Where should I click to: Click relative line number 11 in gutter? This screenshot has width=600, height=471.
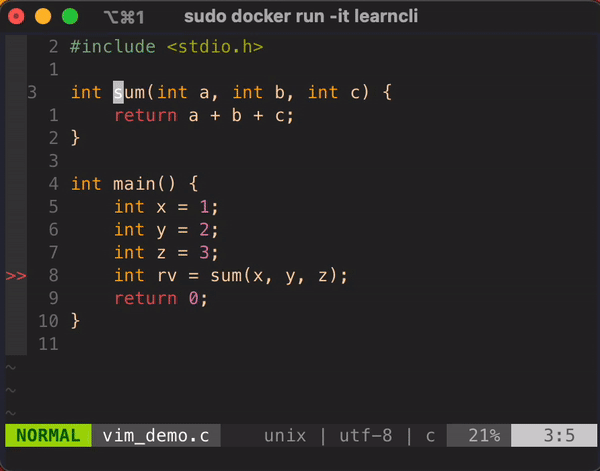pyautogui.click(x=48, y=344)
